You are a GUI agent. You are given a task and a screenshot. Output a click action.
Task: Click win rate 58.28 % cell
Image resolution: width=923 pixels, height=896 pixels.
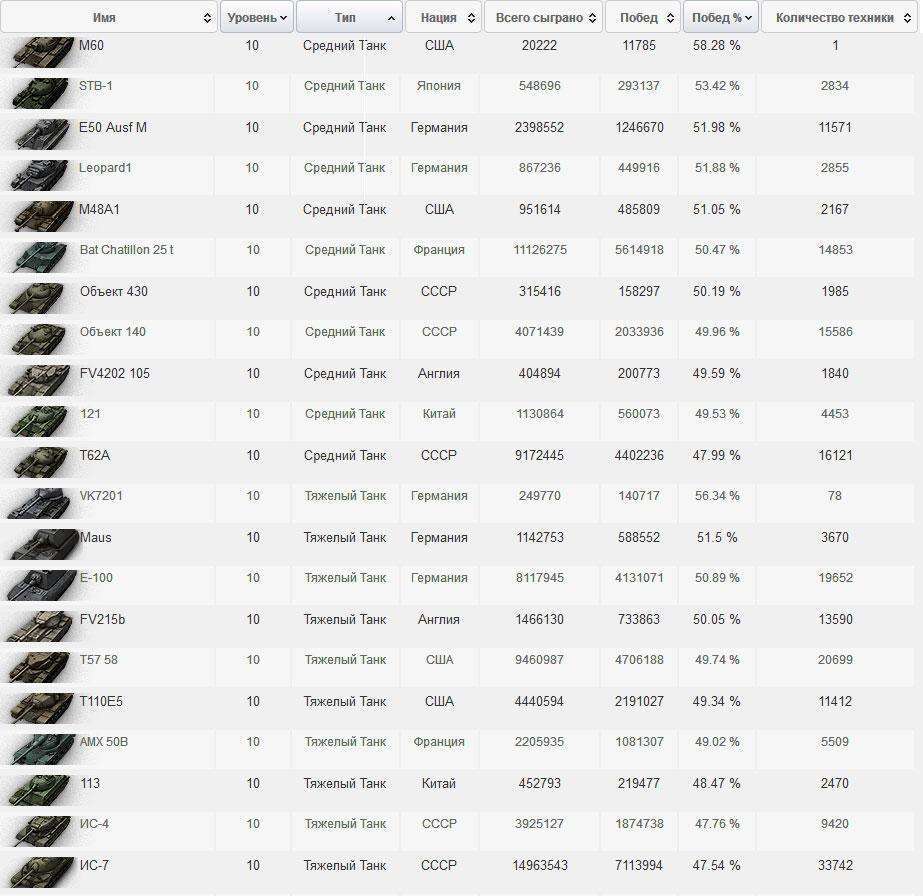[716, 45]
